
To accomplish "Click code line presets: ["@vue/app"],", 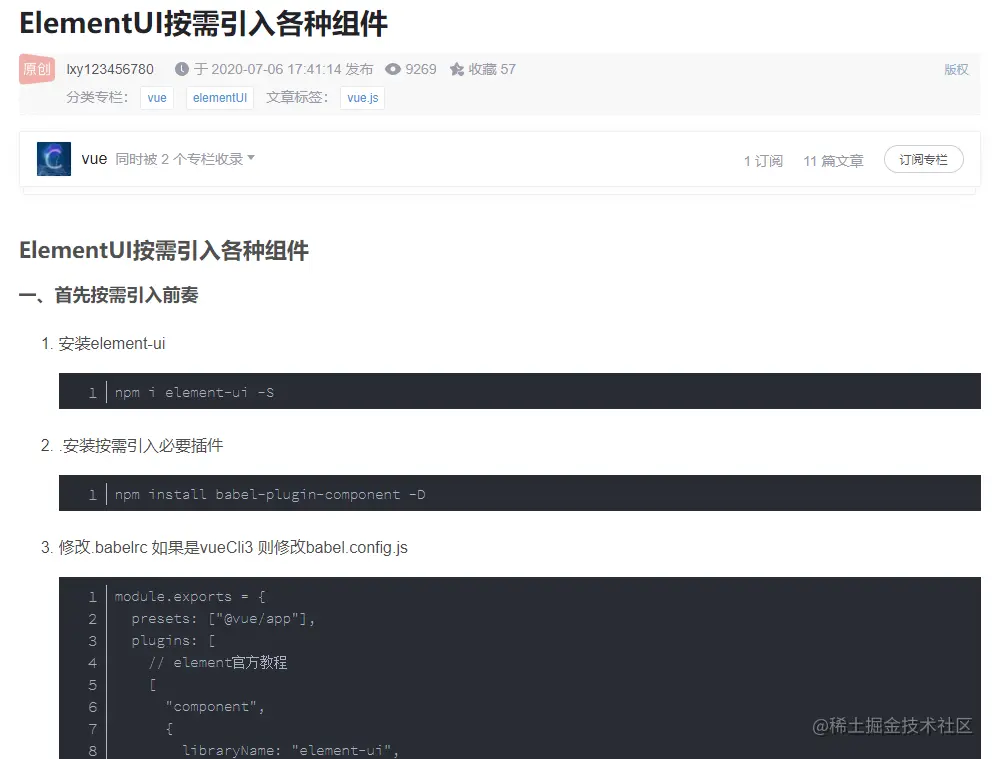I will (x=223, y=619).
